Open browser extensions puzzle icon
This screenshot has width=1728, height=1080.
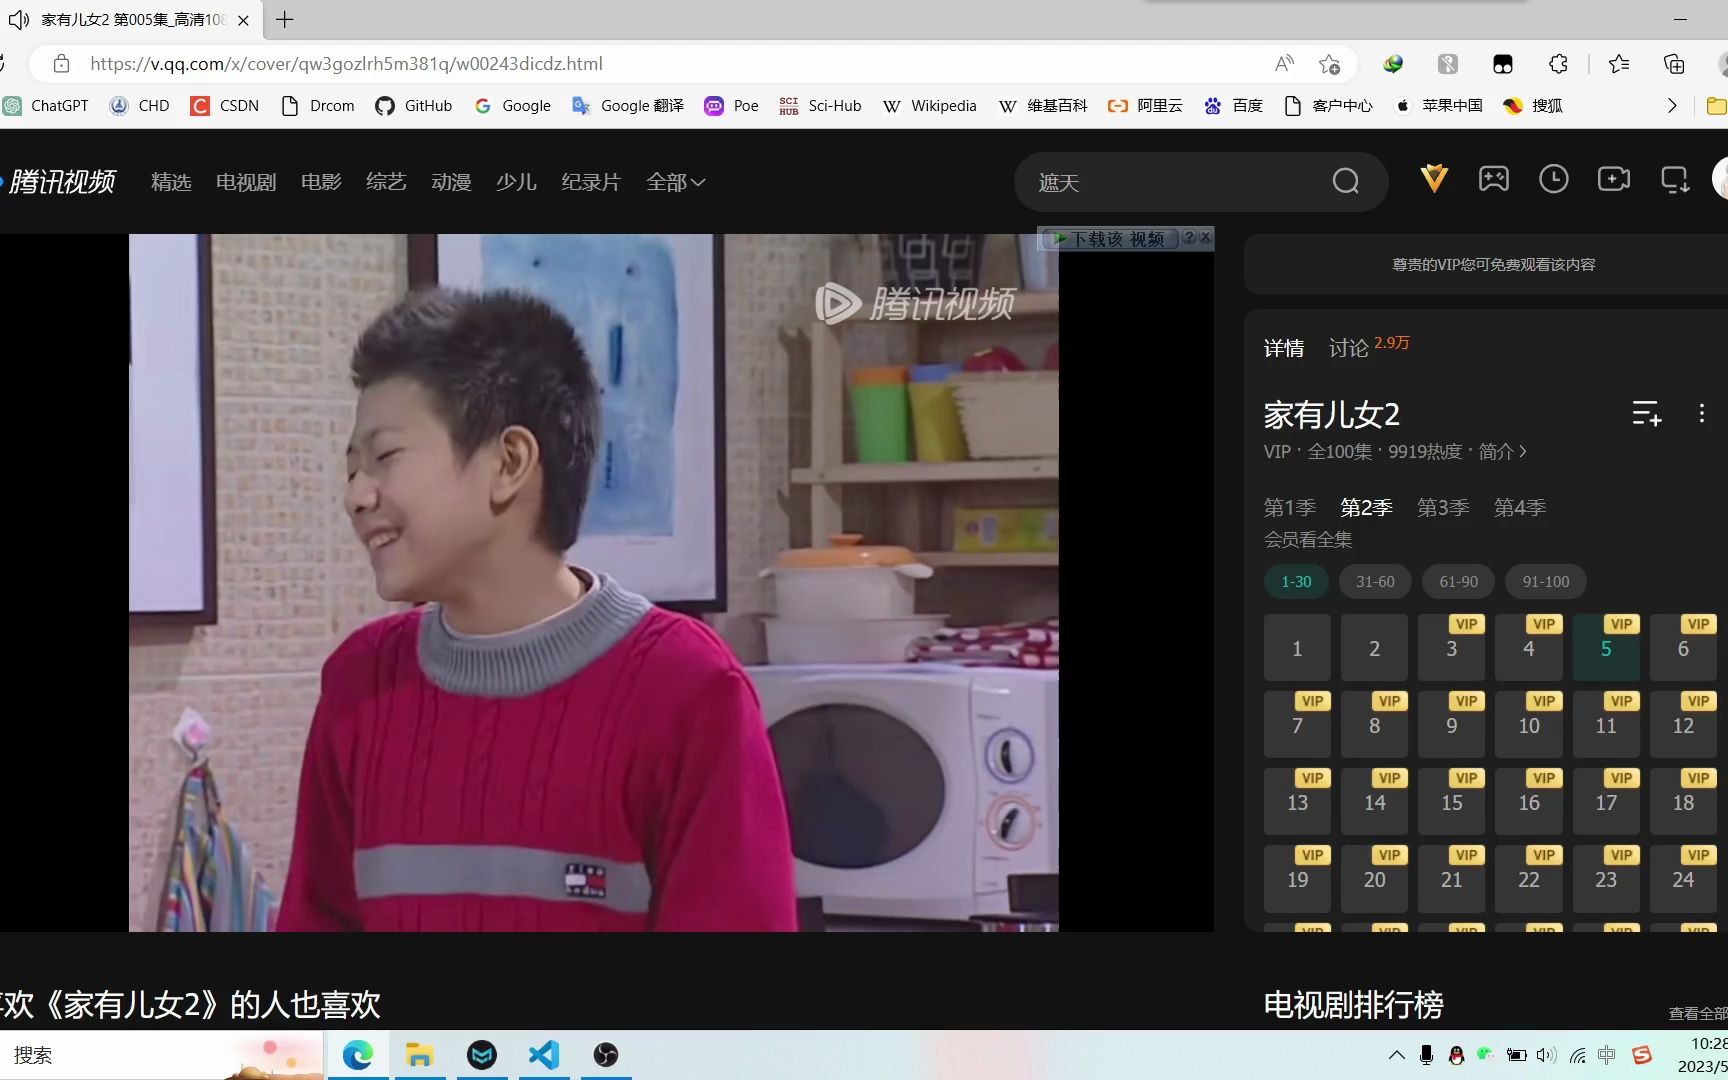click(1558, 64)
